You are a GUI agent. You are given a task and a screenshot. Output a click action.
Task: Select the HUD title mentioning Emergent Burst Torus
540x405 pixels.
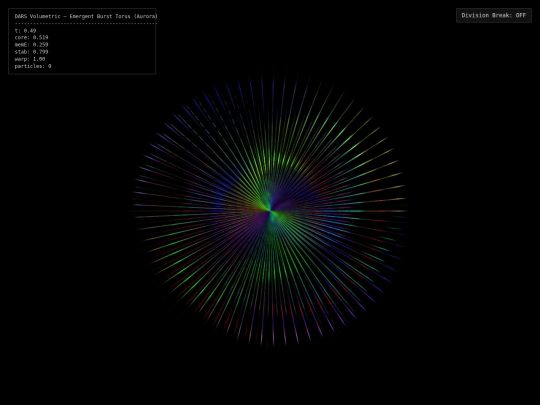pyautogui.click(x=86, y=16)
